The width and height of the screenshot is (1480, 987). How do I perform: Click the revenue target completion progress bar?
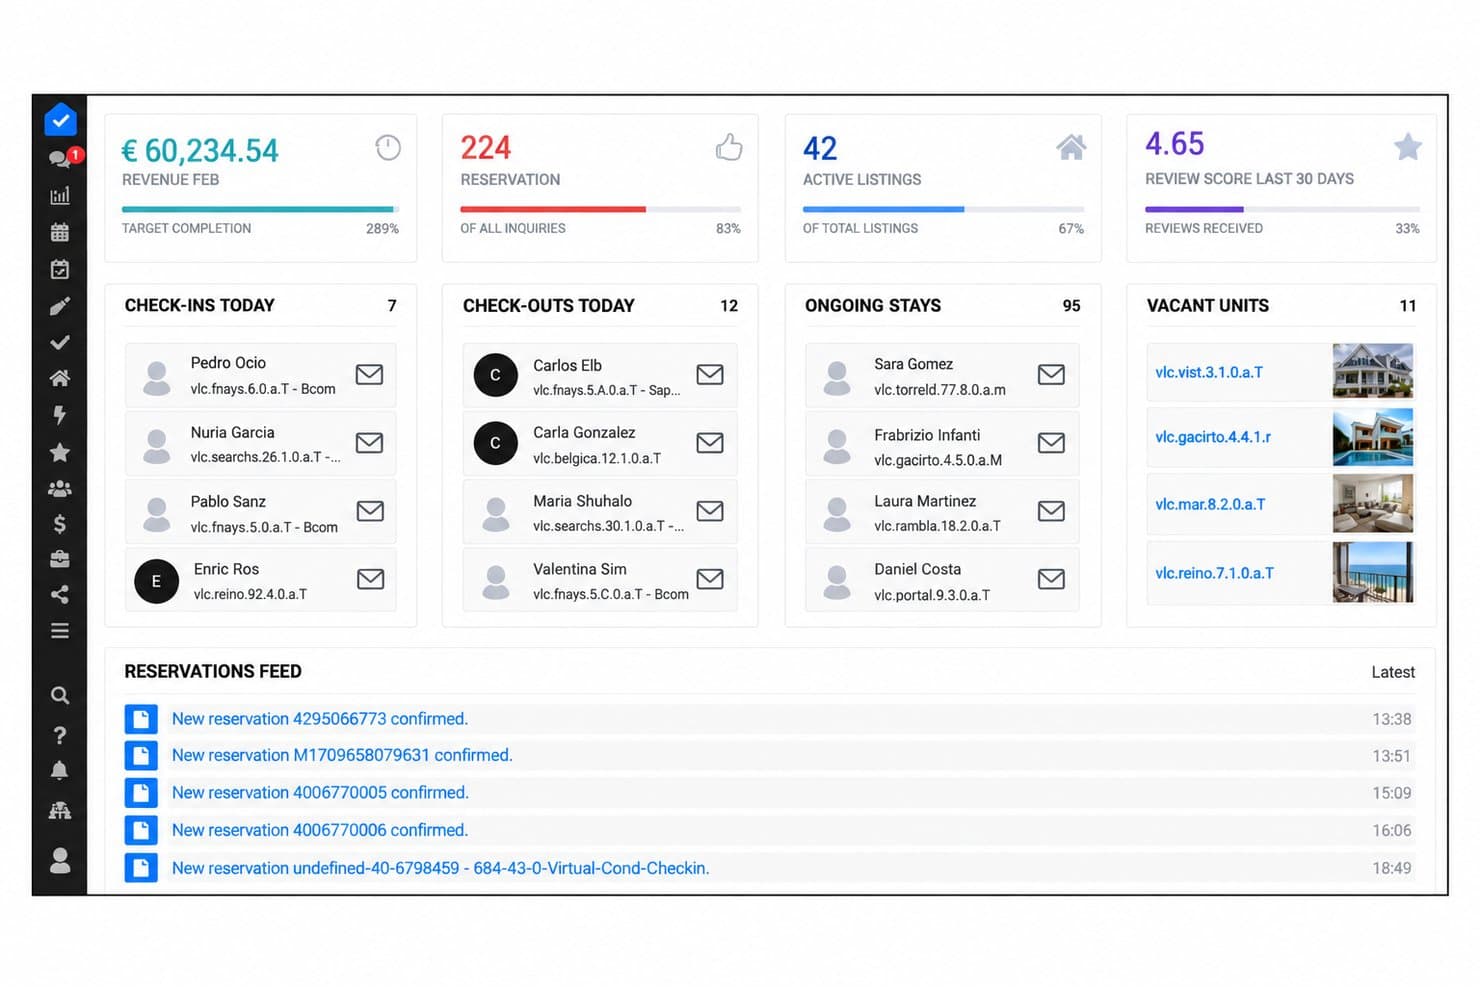point(260,209)
